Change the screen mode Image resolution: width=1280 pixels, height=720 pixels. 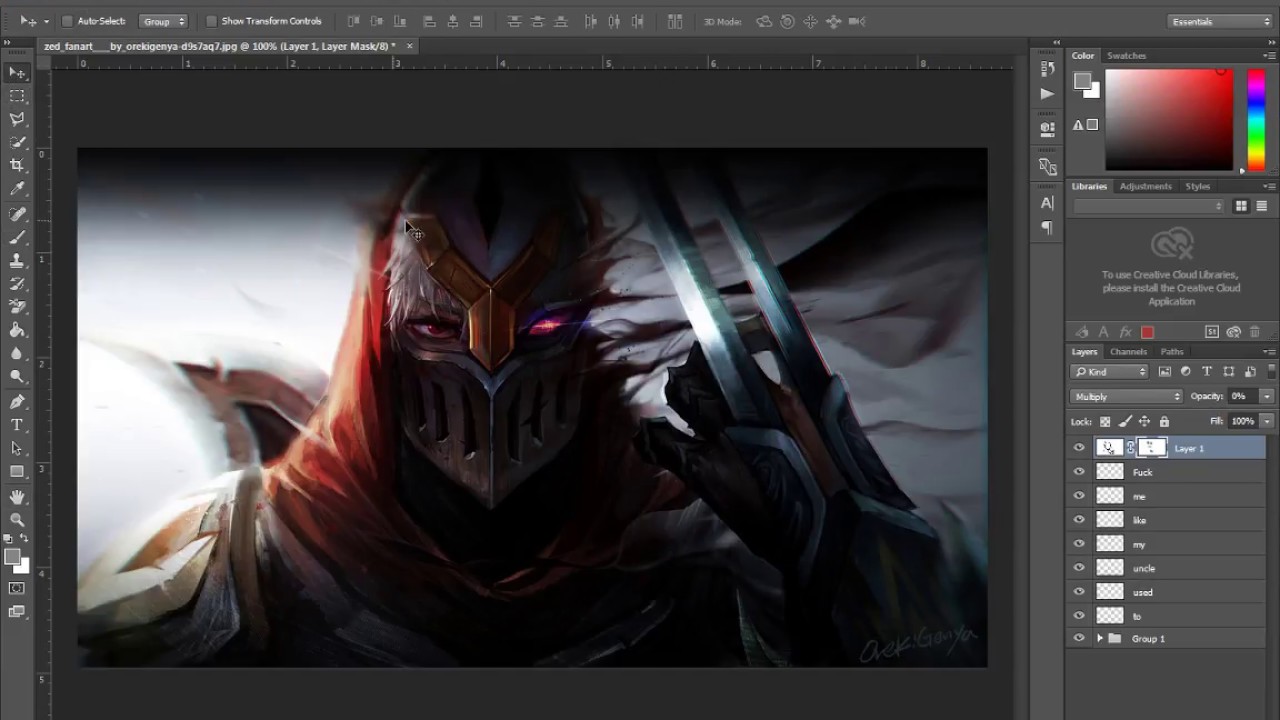pyautogui.click(x=17, y=612)
